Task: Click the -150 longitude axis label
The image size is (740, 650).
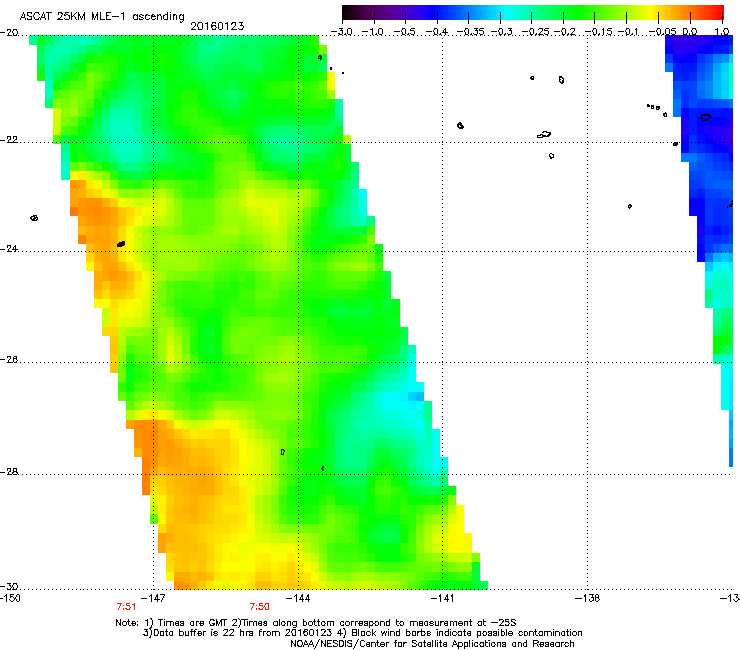Action: click(x=10, y=599)
